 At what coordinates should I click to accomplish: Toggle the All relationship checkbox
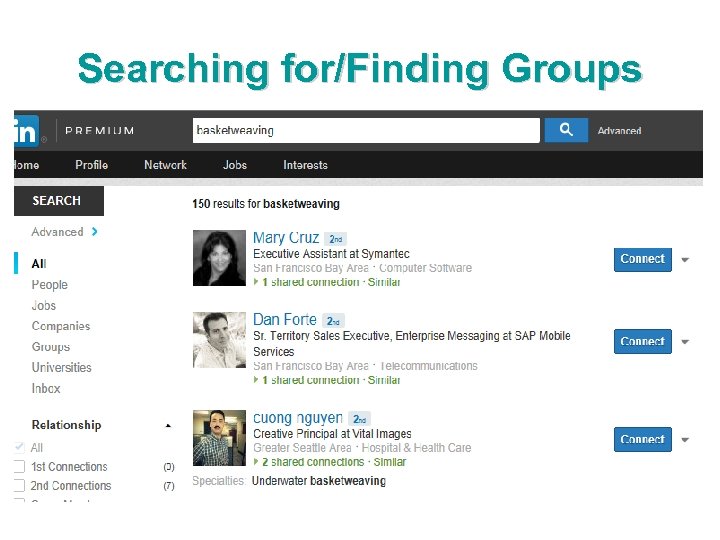(x=19, y=447)
